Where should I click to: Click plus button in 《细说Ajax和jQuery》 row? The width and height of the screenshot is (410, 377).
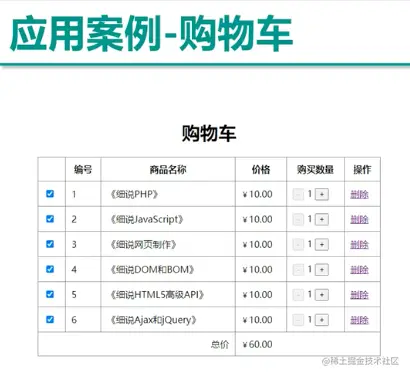[322, 320]
